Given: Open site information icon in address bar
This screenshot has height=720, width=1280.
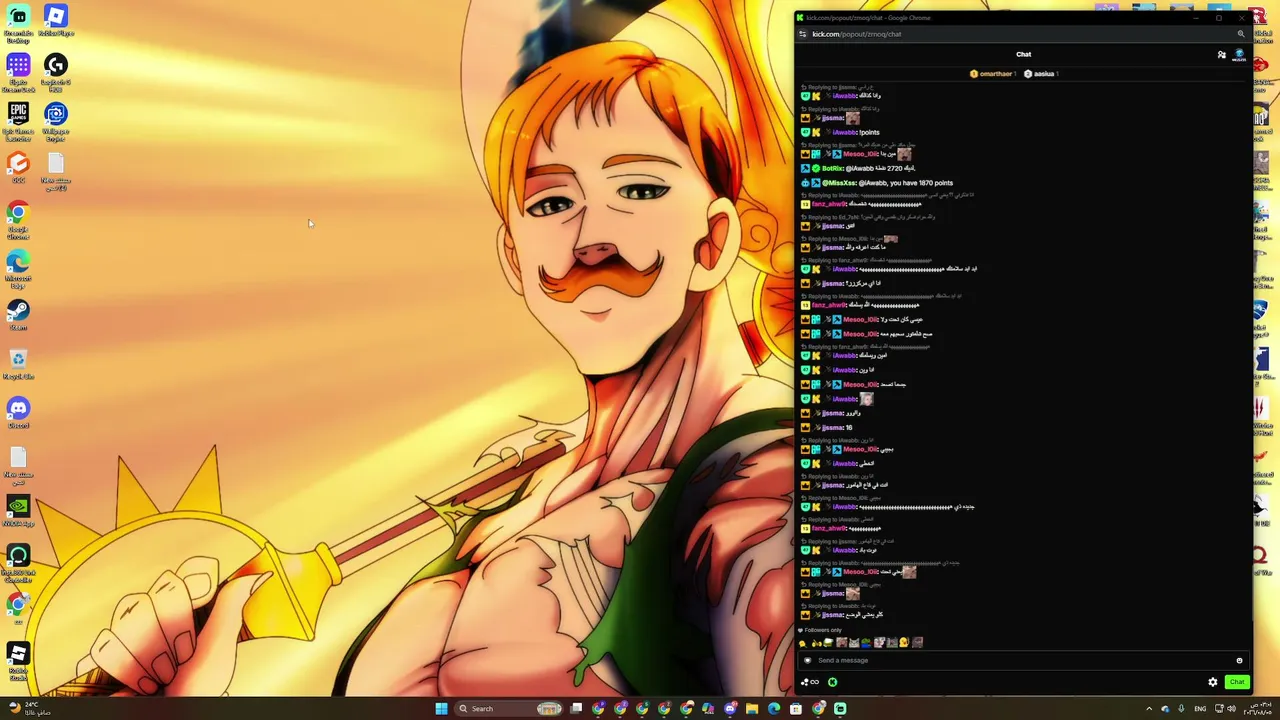Looking at the screenshot, I should click(802, 34).
